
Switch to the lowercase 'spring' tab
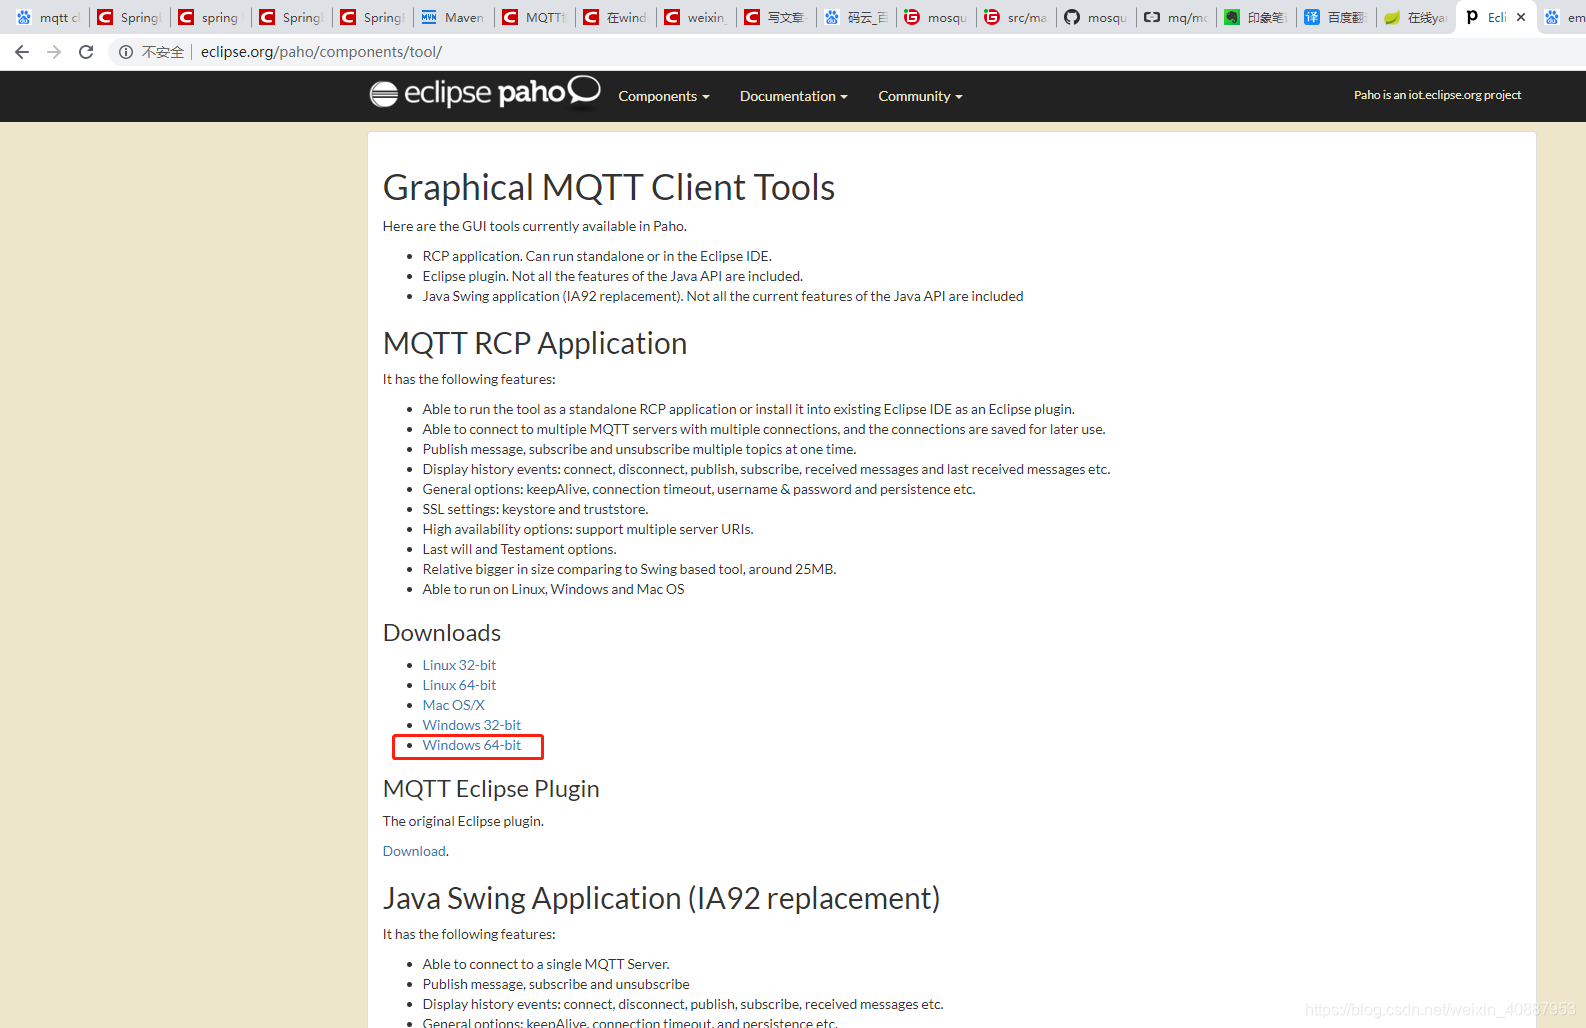click(209, 17)
